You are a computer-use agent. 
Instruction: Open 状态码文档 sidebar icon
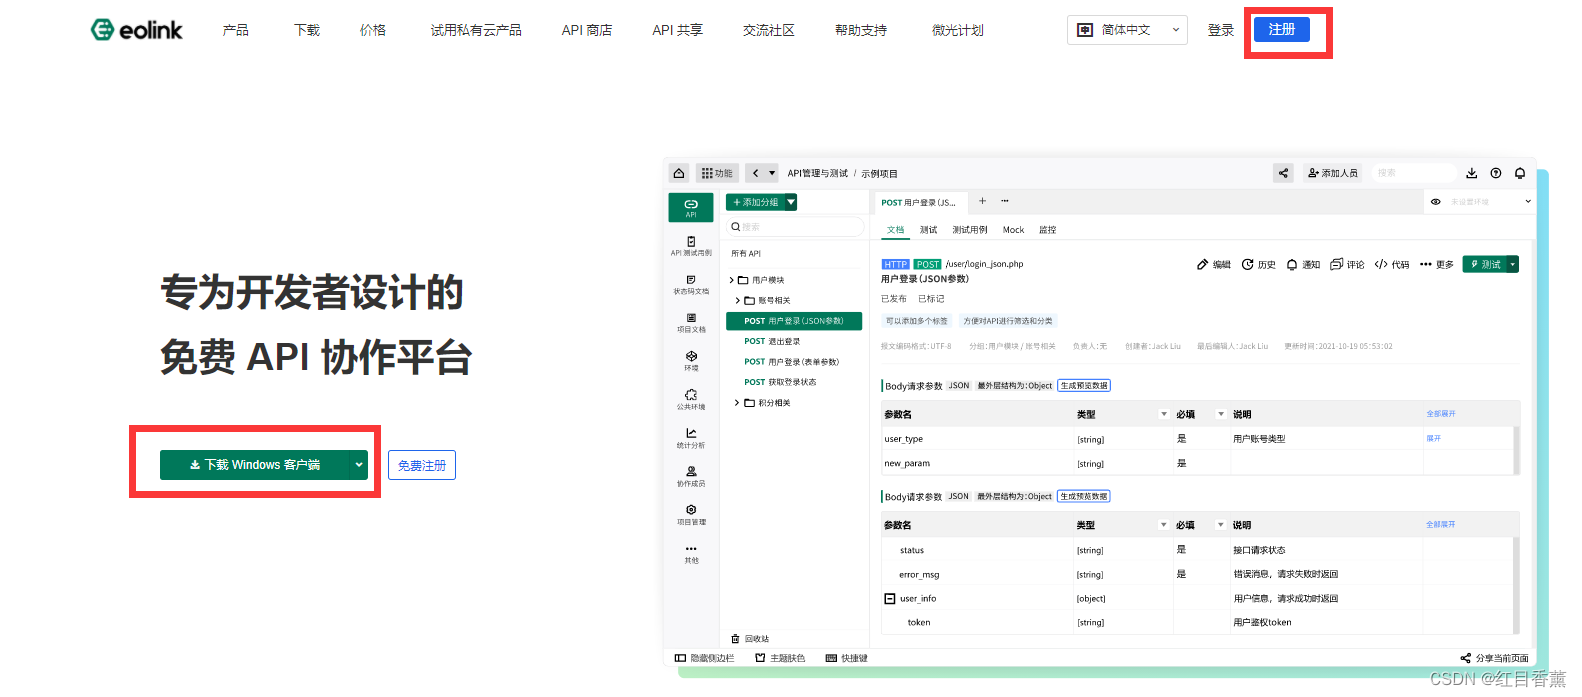(691, 285)
